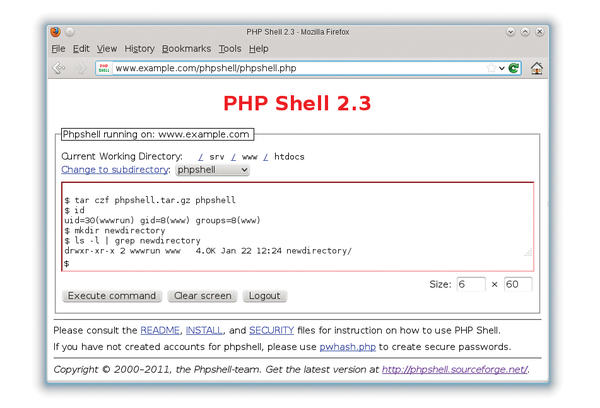This screenshot has width=600, height=408.
Task: Open the README link
Action: [x=160, y=330]
